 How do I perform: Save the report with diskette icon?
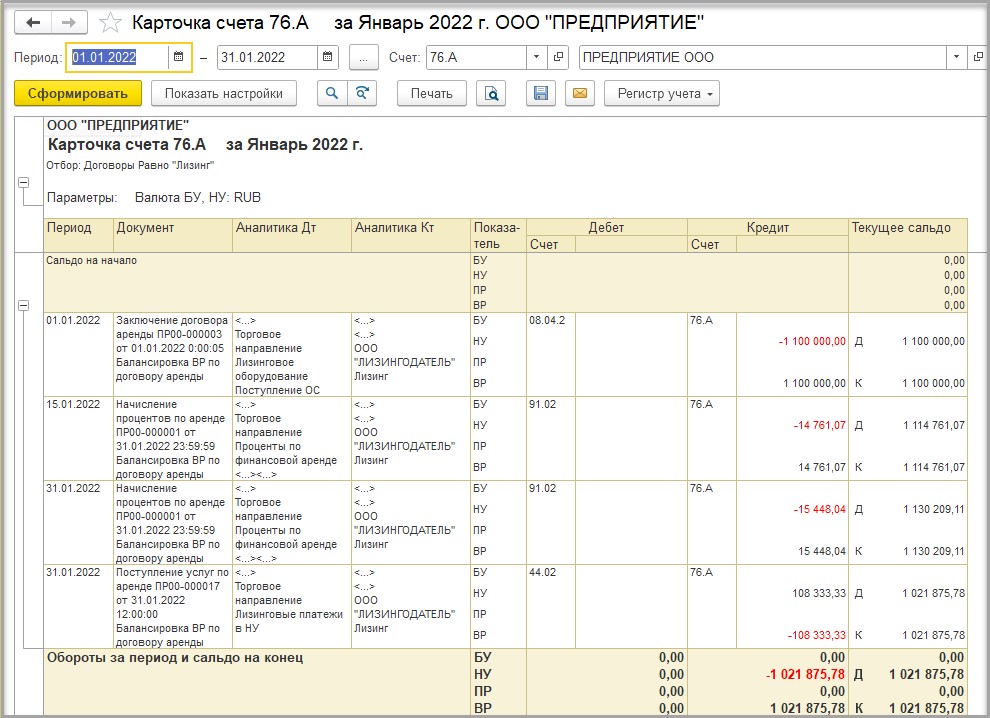click(x=541, y=93)
